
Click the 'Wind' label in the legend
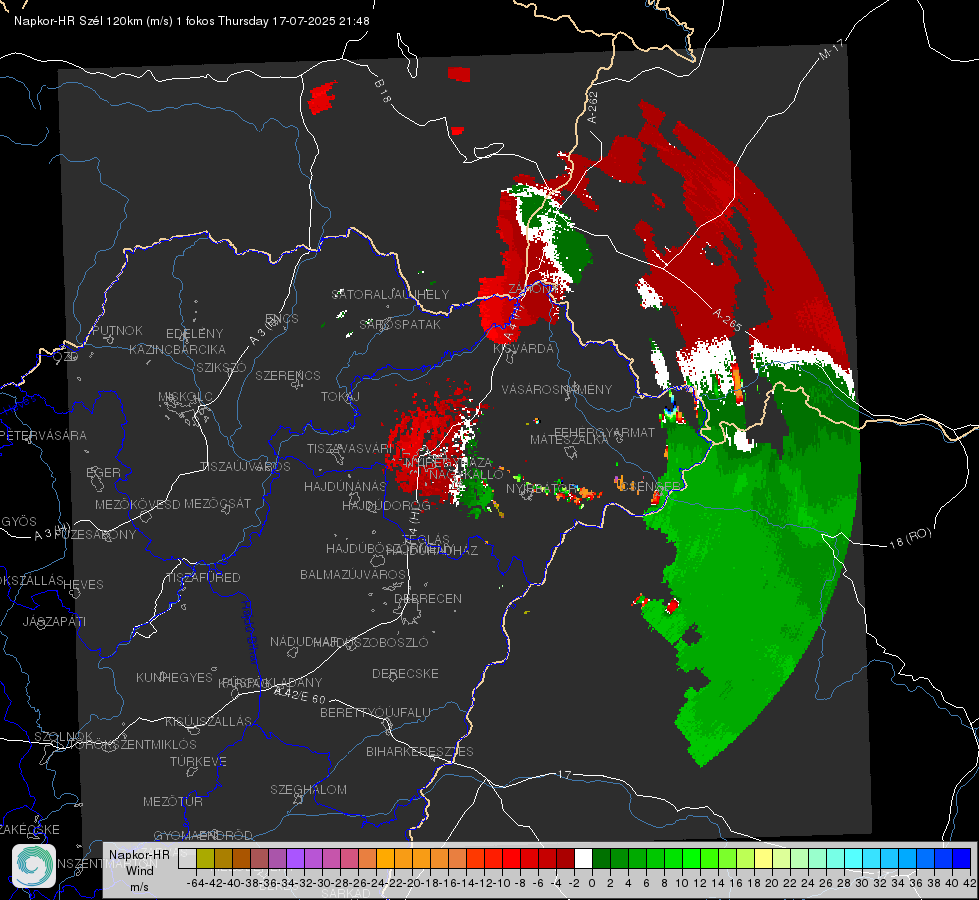point(140,870)
